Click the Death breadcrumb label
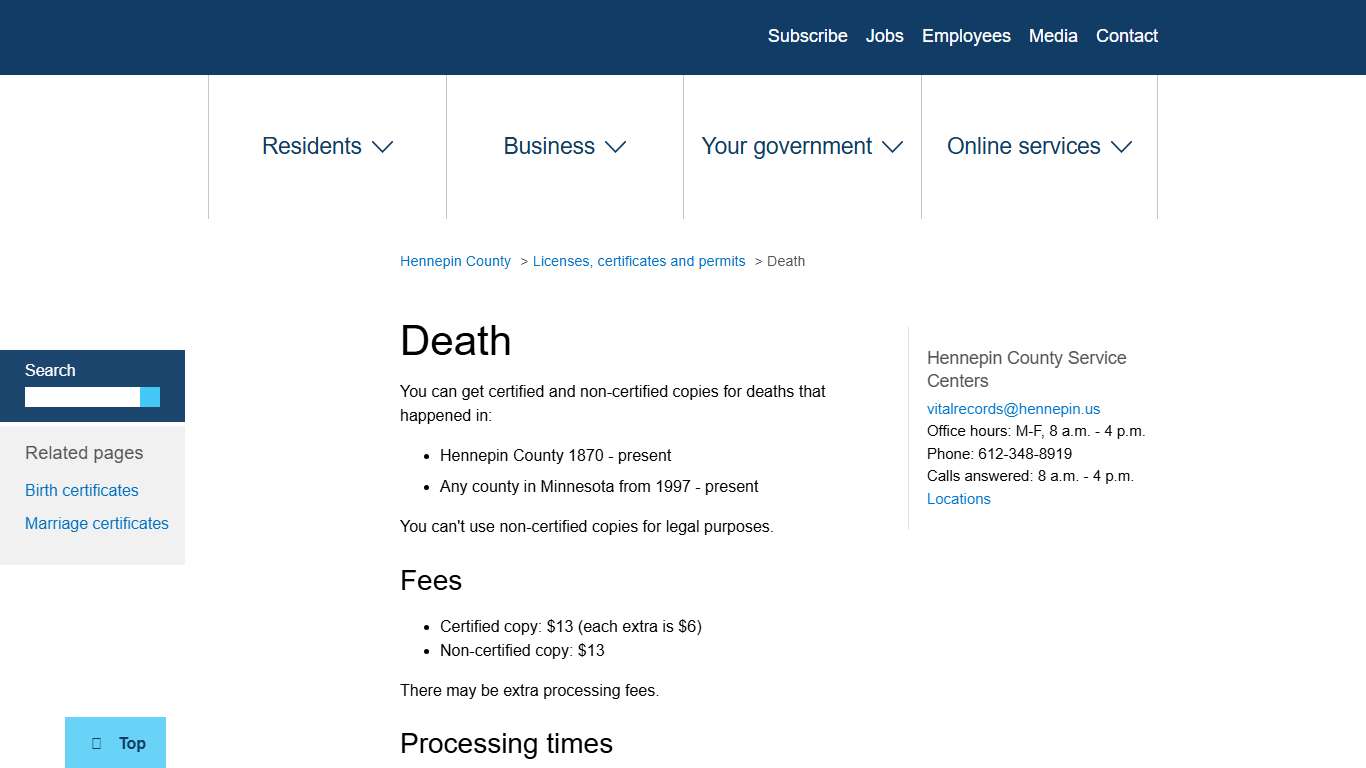The image size is (1366, 768). click(x=786, y=261)
